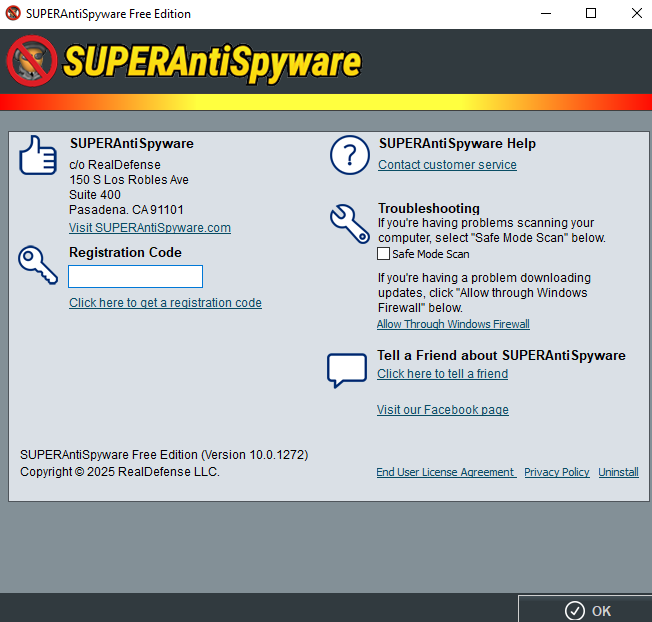
Task: Click here to get a registration code link
Action: point(165,303)
